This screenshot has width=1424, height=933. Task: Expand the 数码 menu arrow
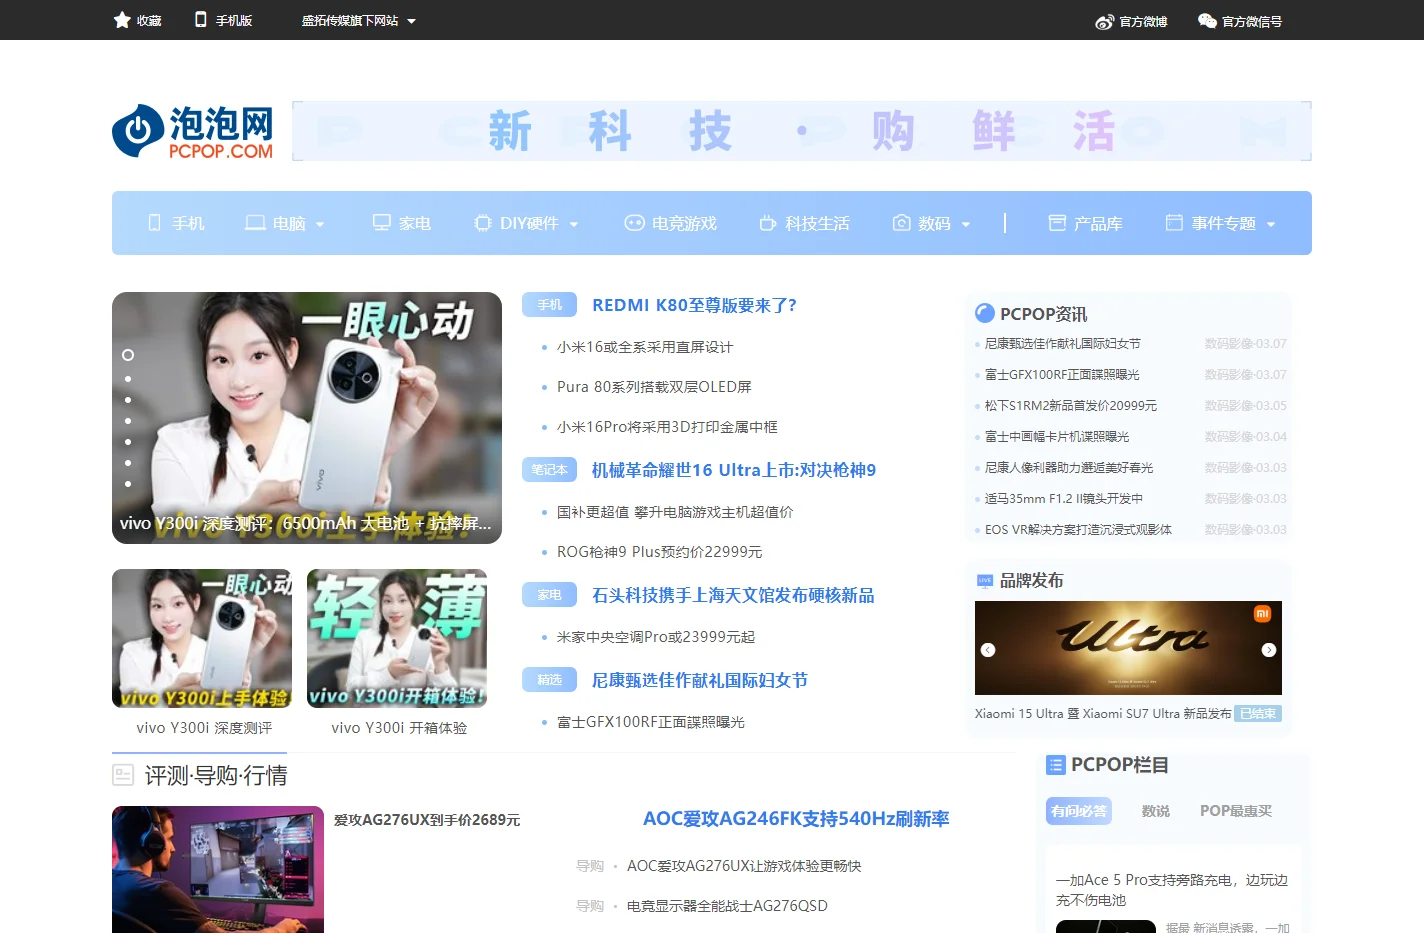966,224
